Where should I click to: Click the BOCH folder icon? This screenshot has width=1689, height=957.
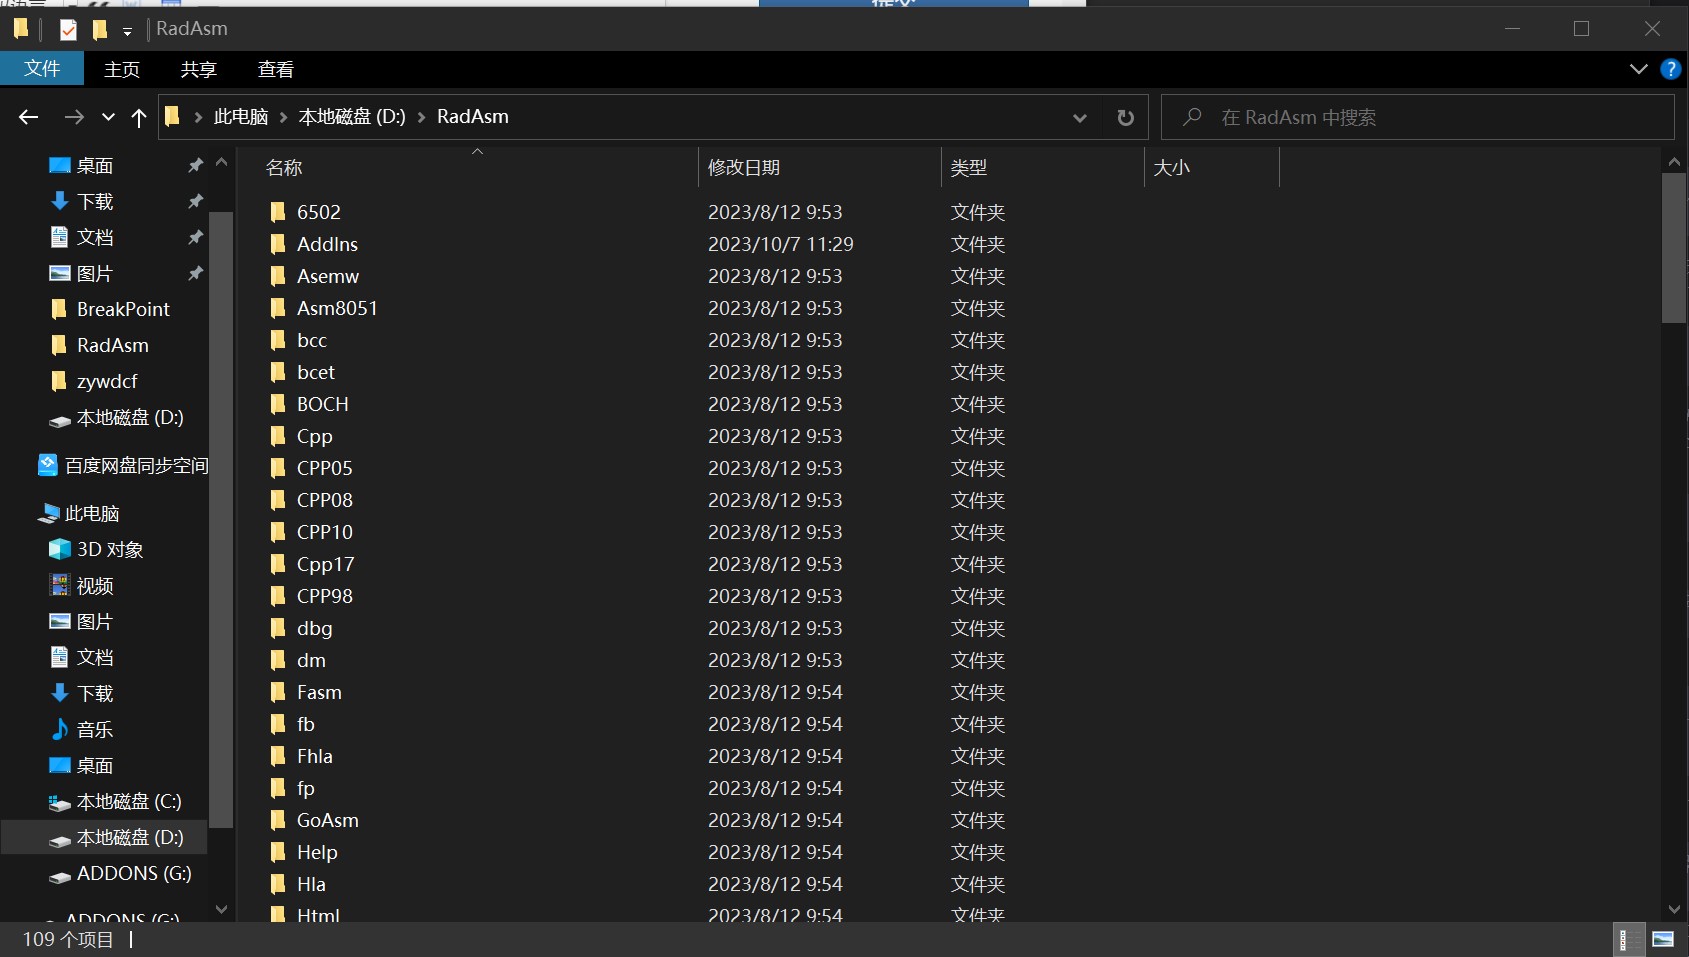[278, 404]
